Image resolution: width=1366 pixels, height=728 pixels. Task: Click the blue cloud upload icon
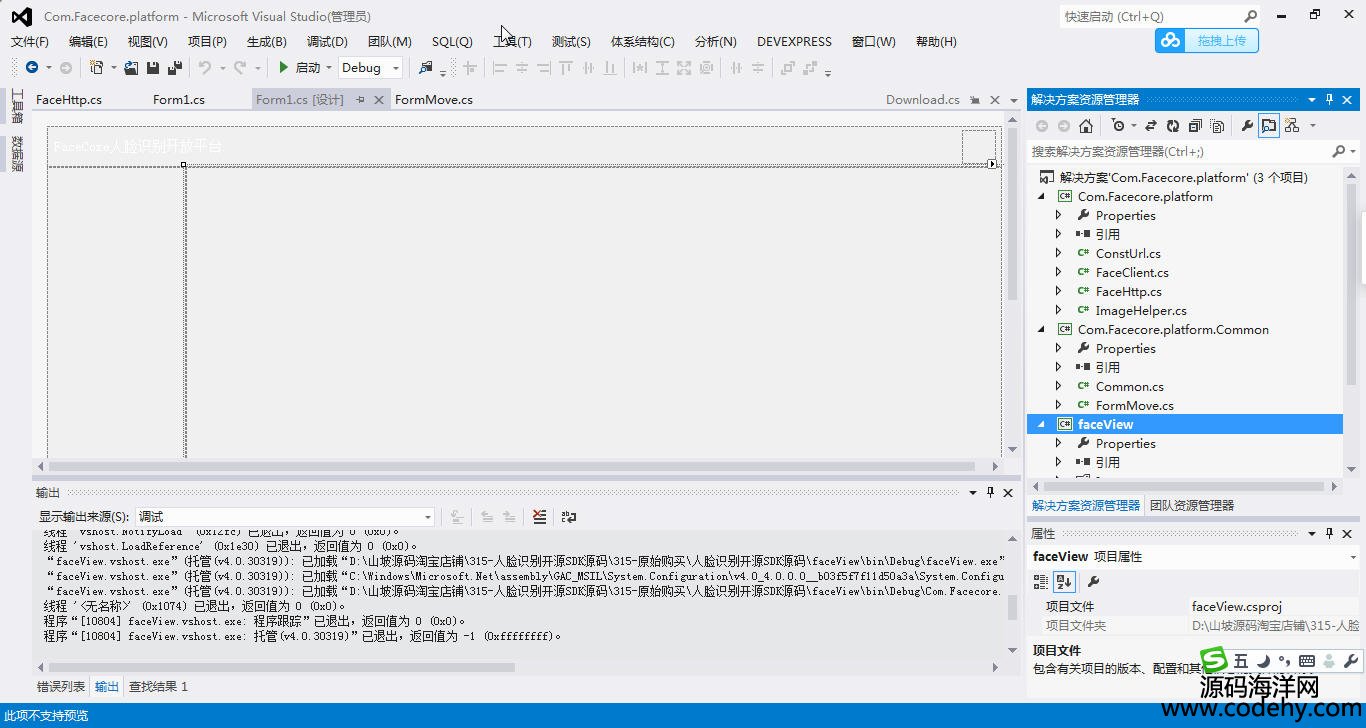tap(1169, 40)
